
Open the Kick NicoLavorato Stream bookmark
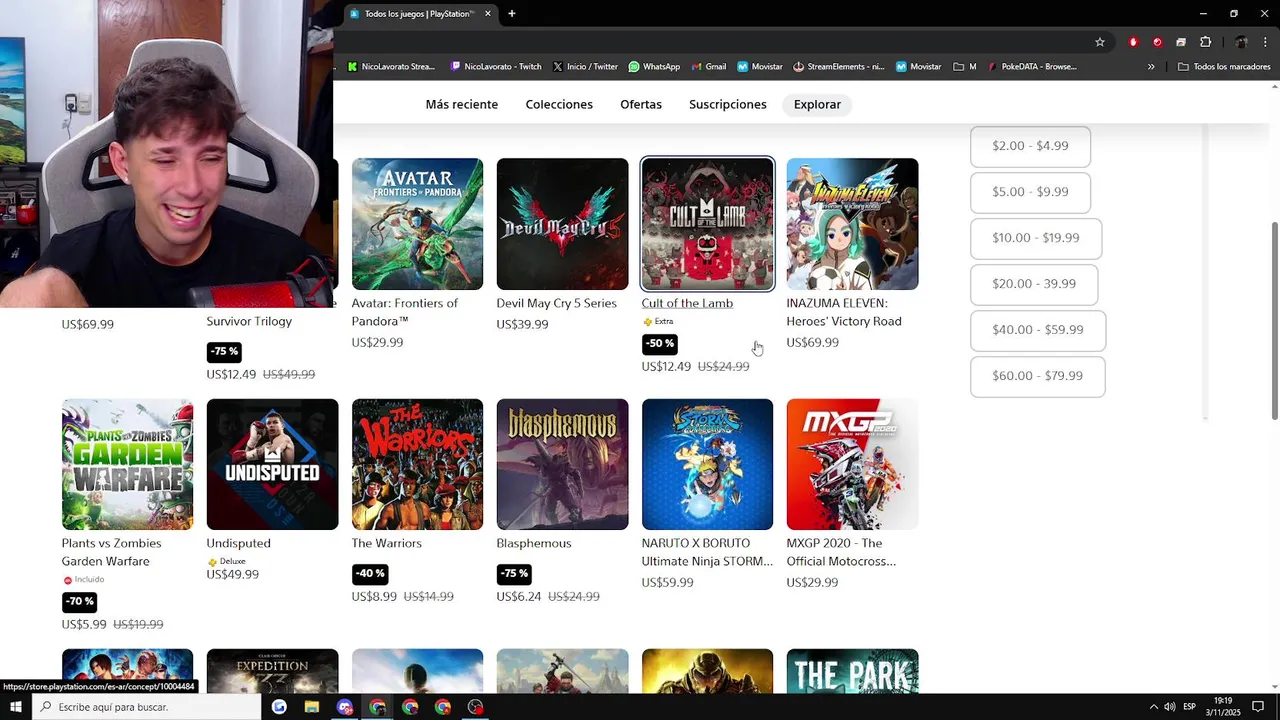391,67
